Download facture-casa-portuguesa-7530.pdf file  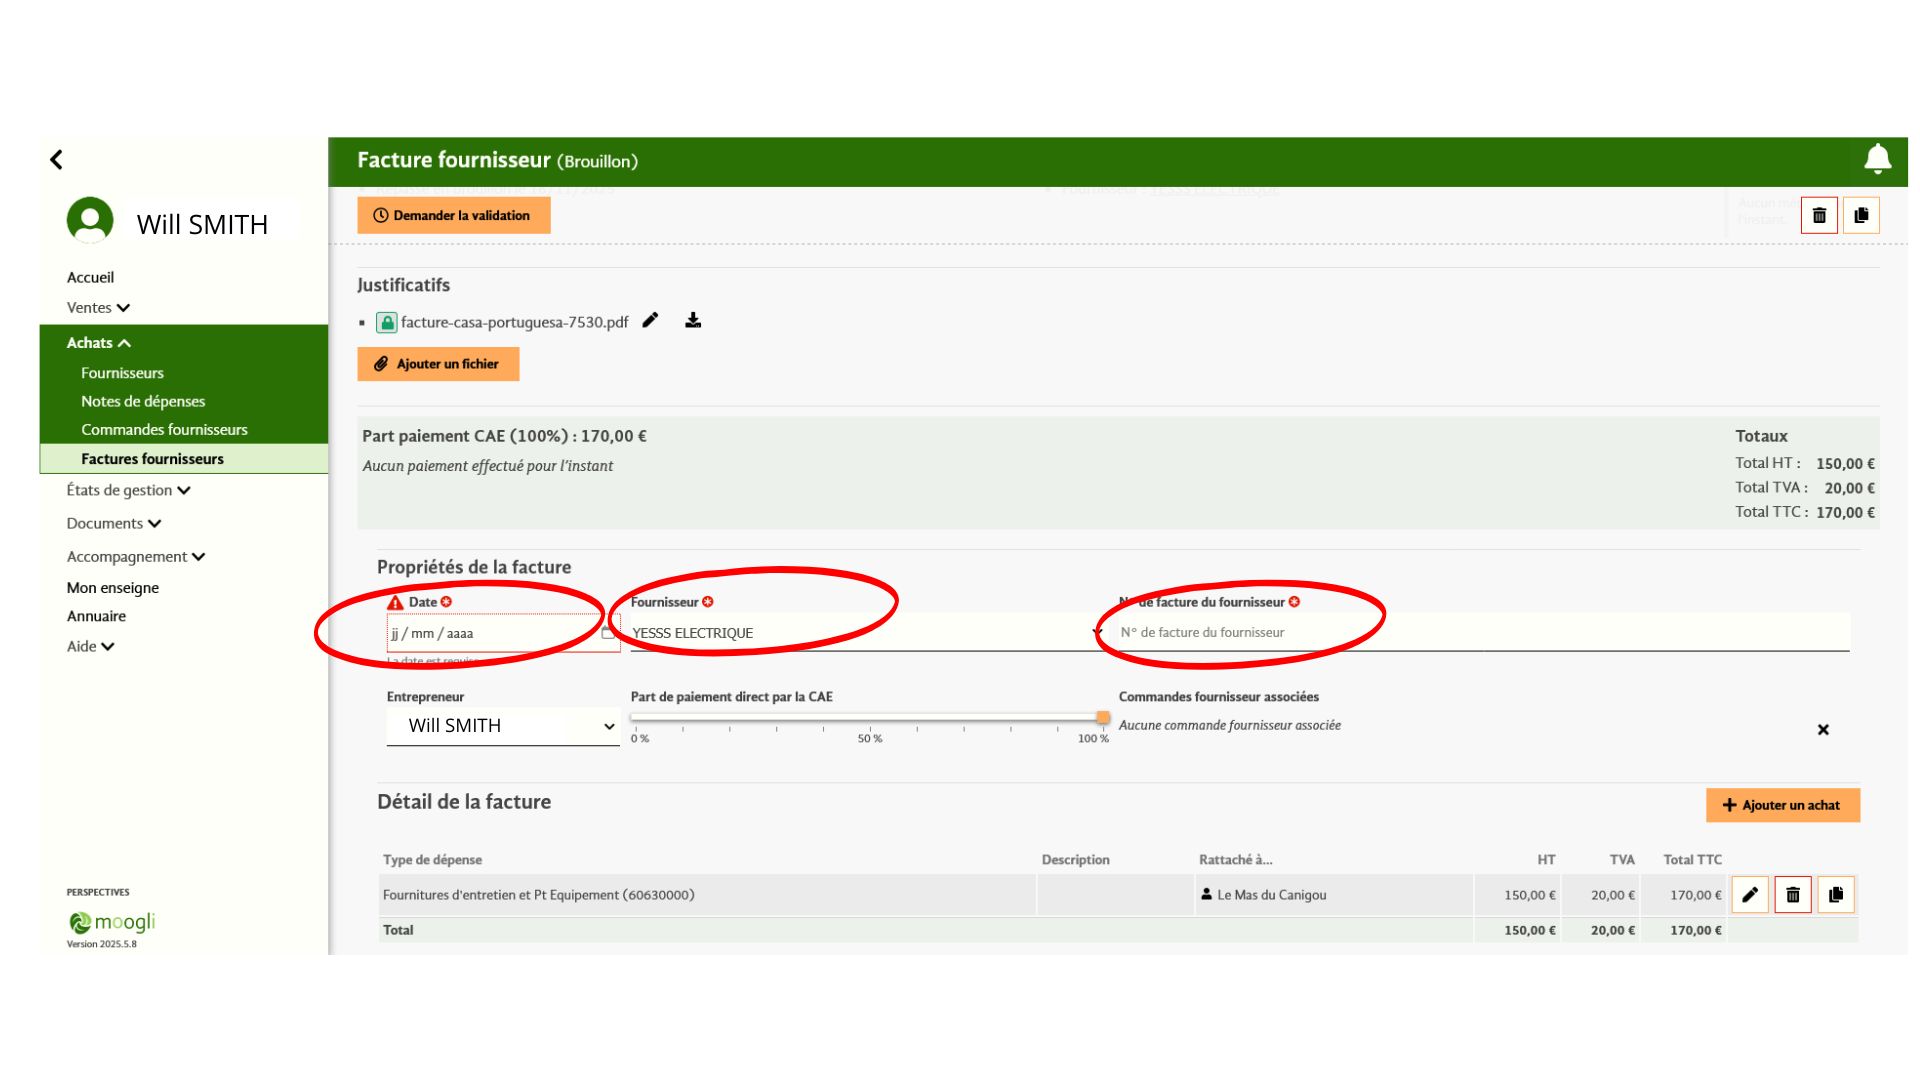pos(693,320)
